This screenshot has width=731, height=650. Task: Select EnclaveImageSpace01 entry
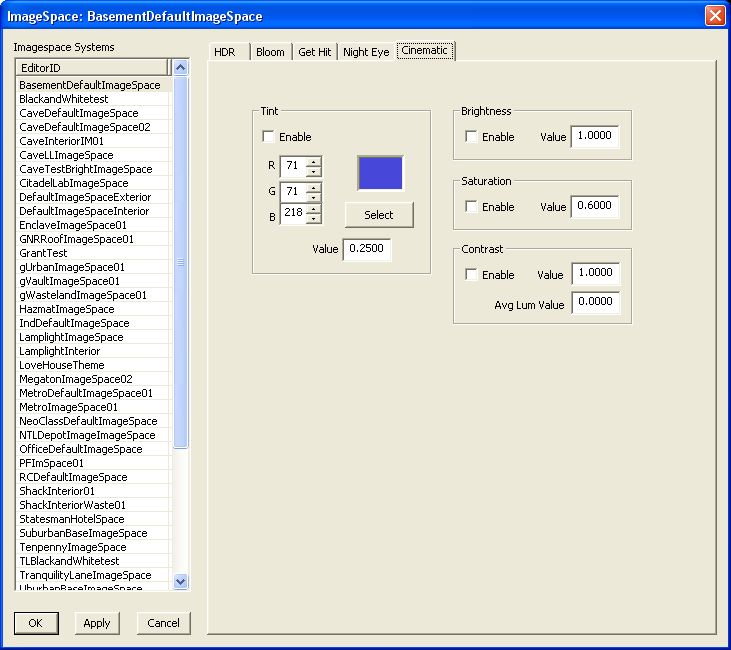point(92,225)
